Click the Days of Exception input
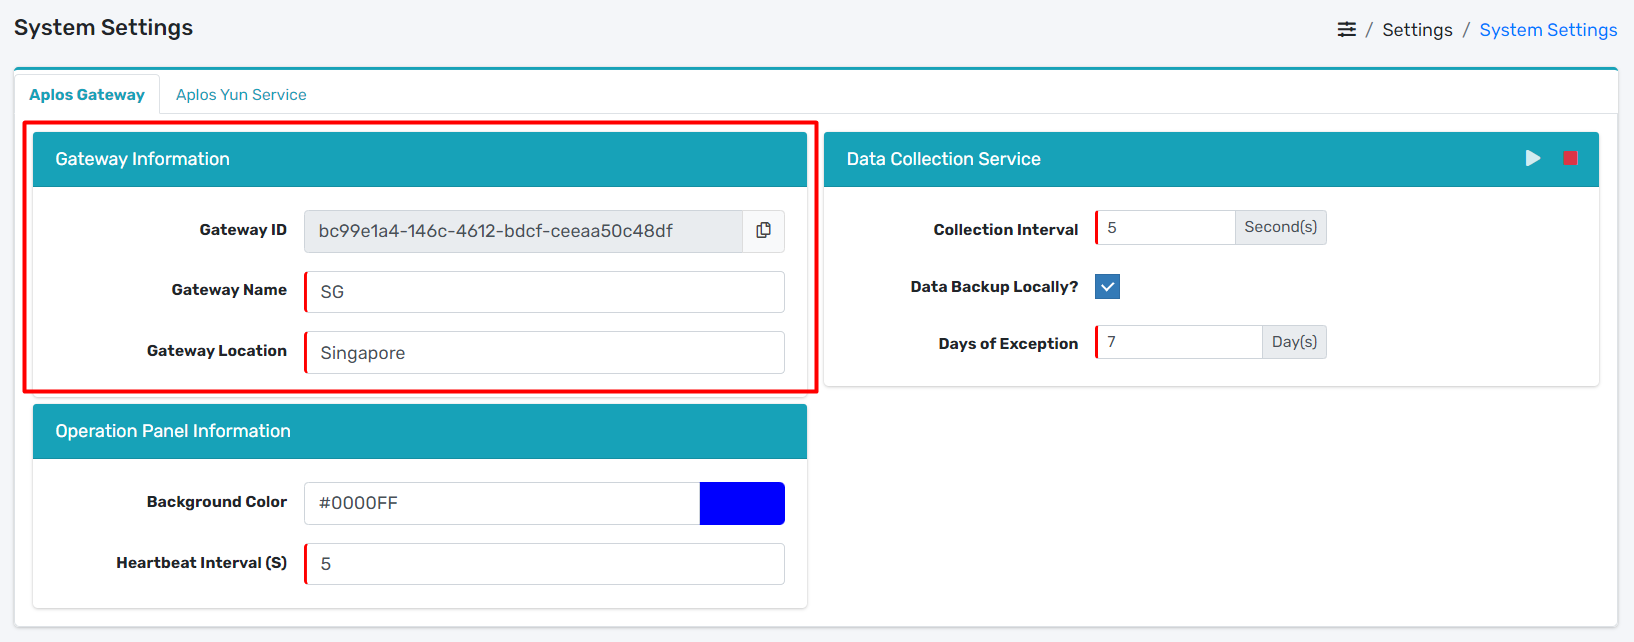The image size is (1634, 642). click(x=1178, y=342)
